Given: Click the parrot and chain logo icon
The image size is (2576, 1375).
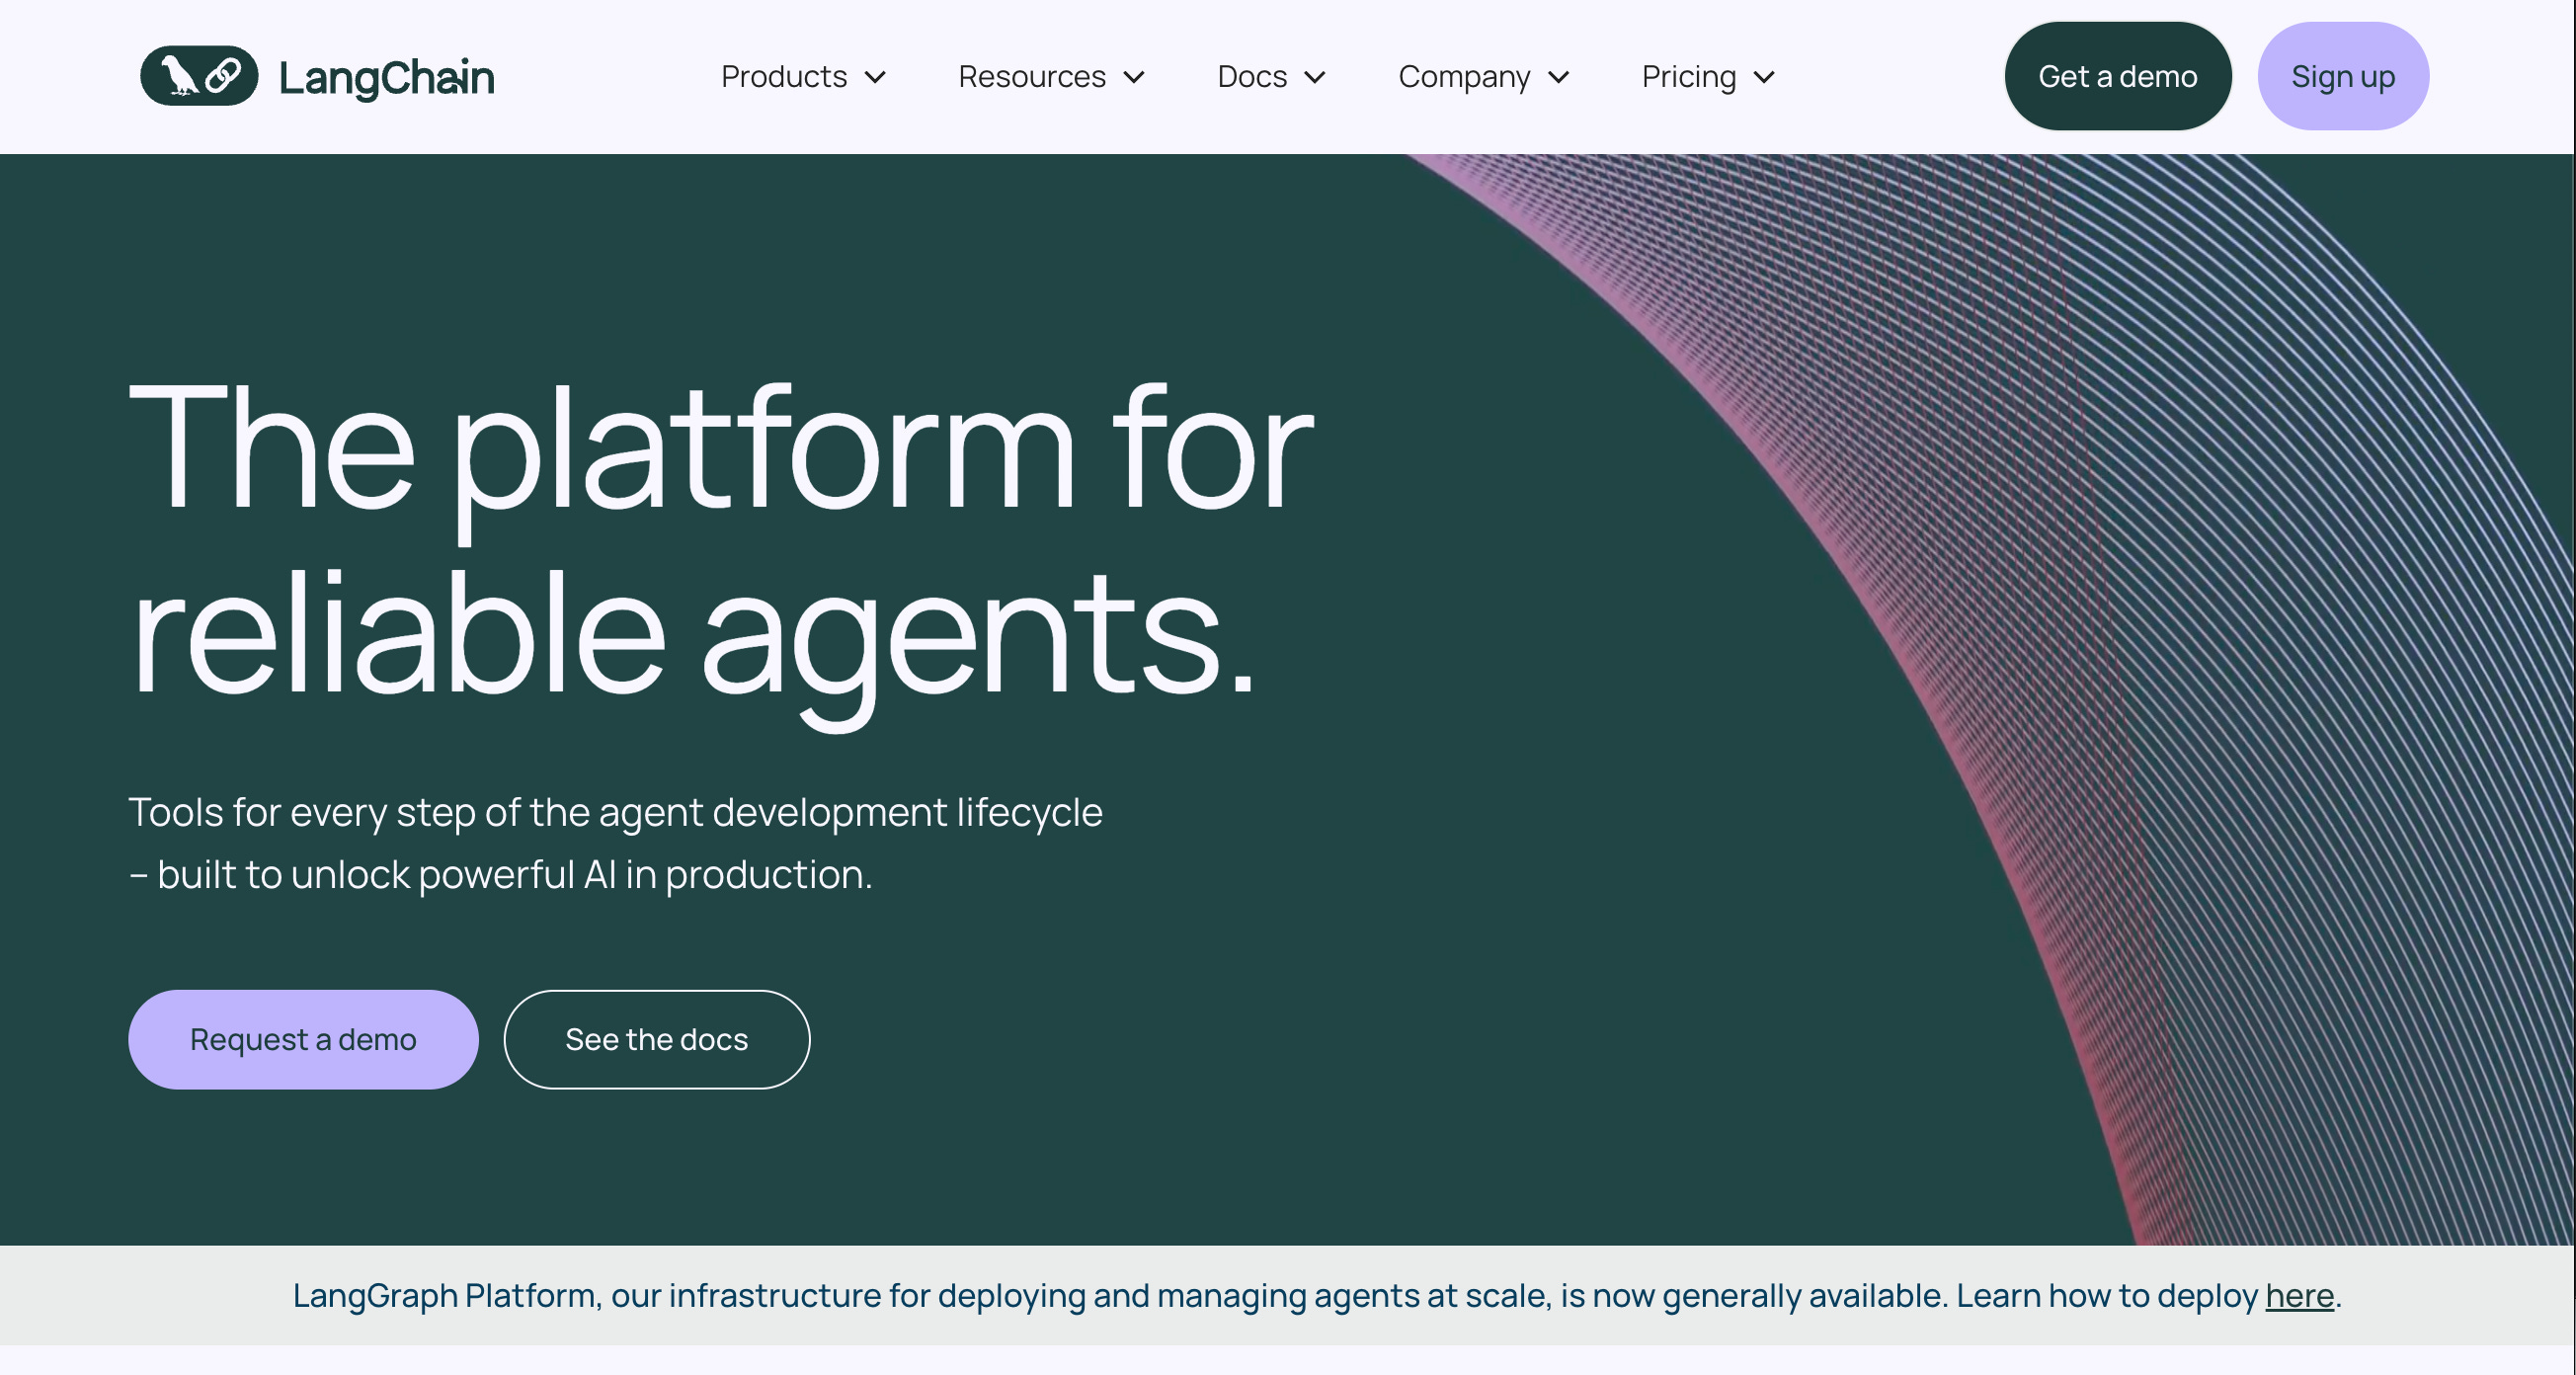Looking at the screenshot, I should (199, 76).
